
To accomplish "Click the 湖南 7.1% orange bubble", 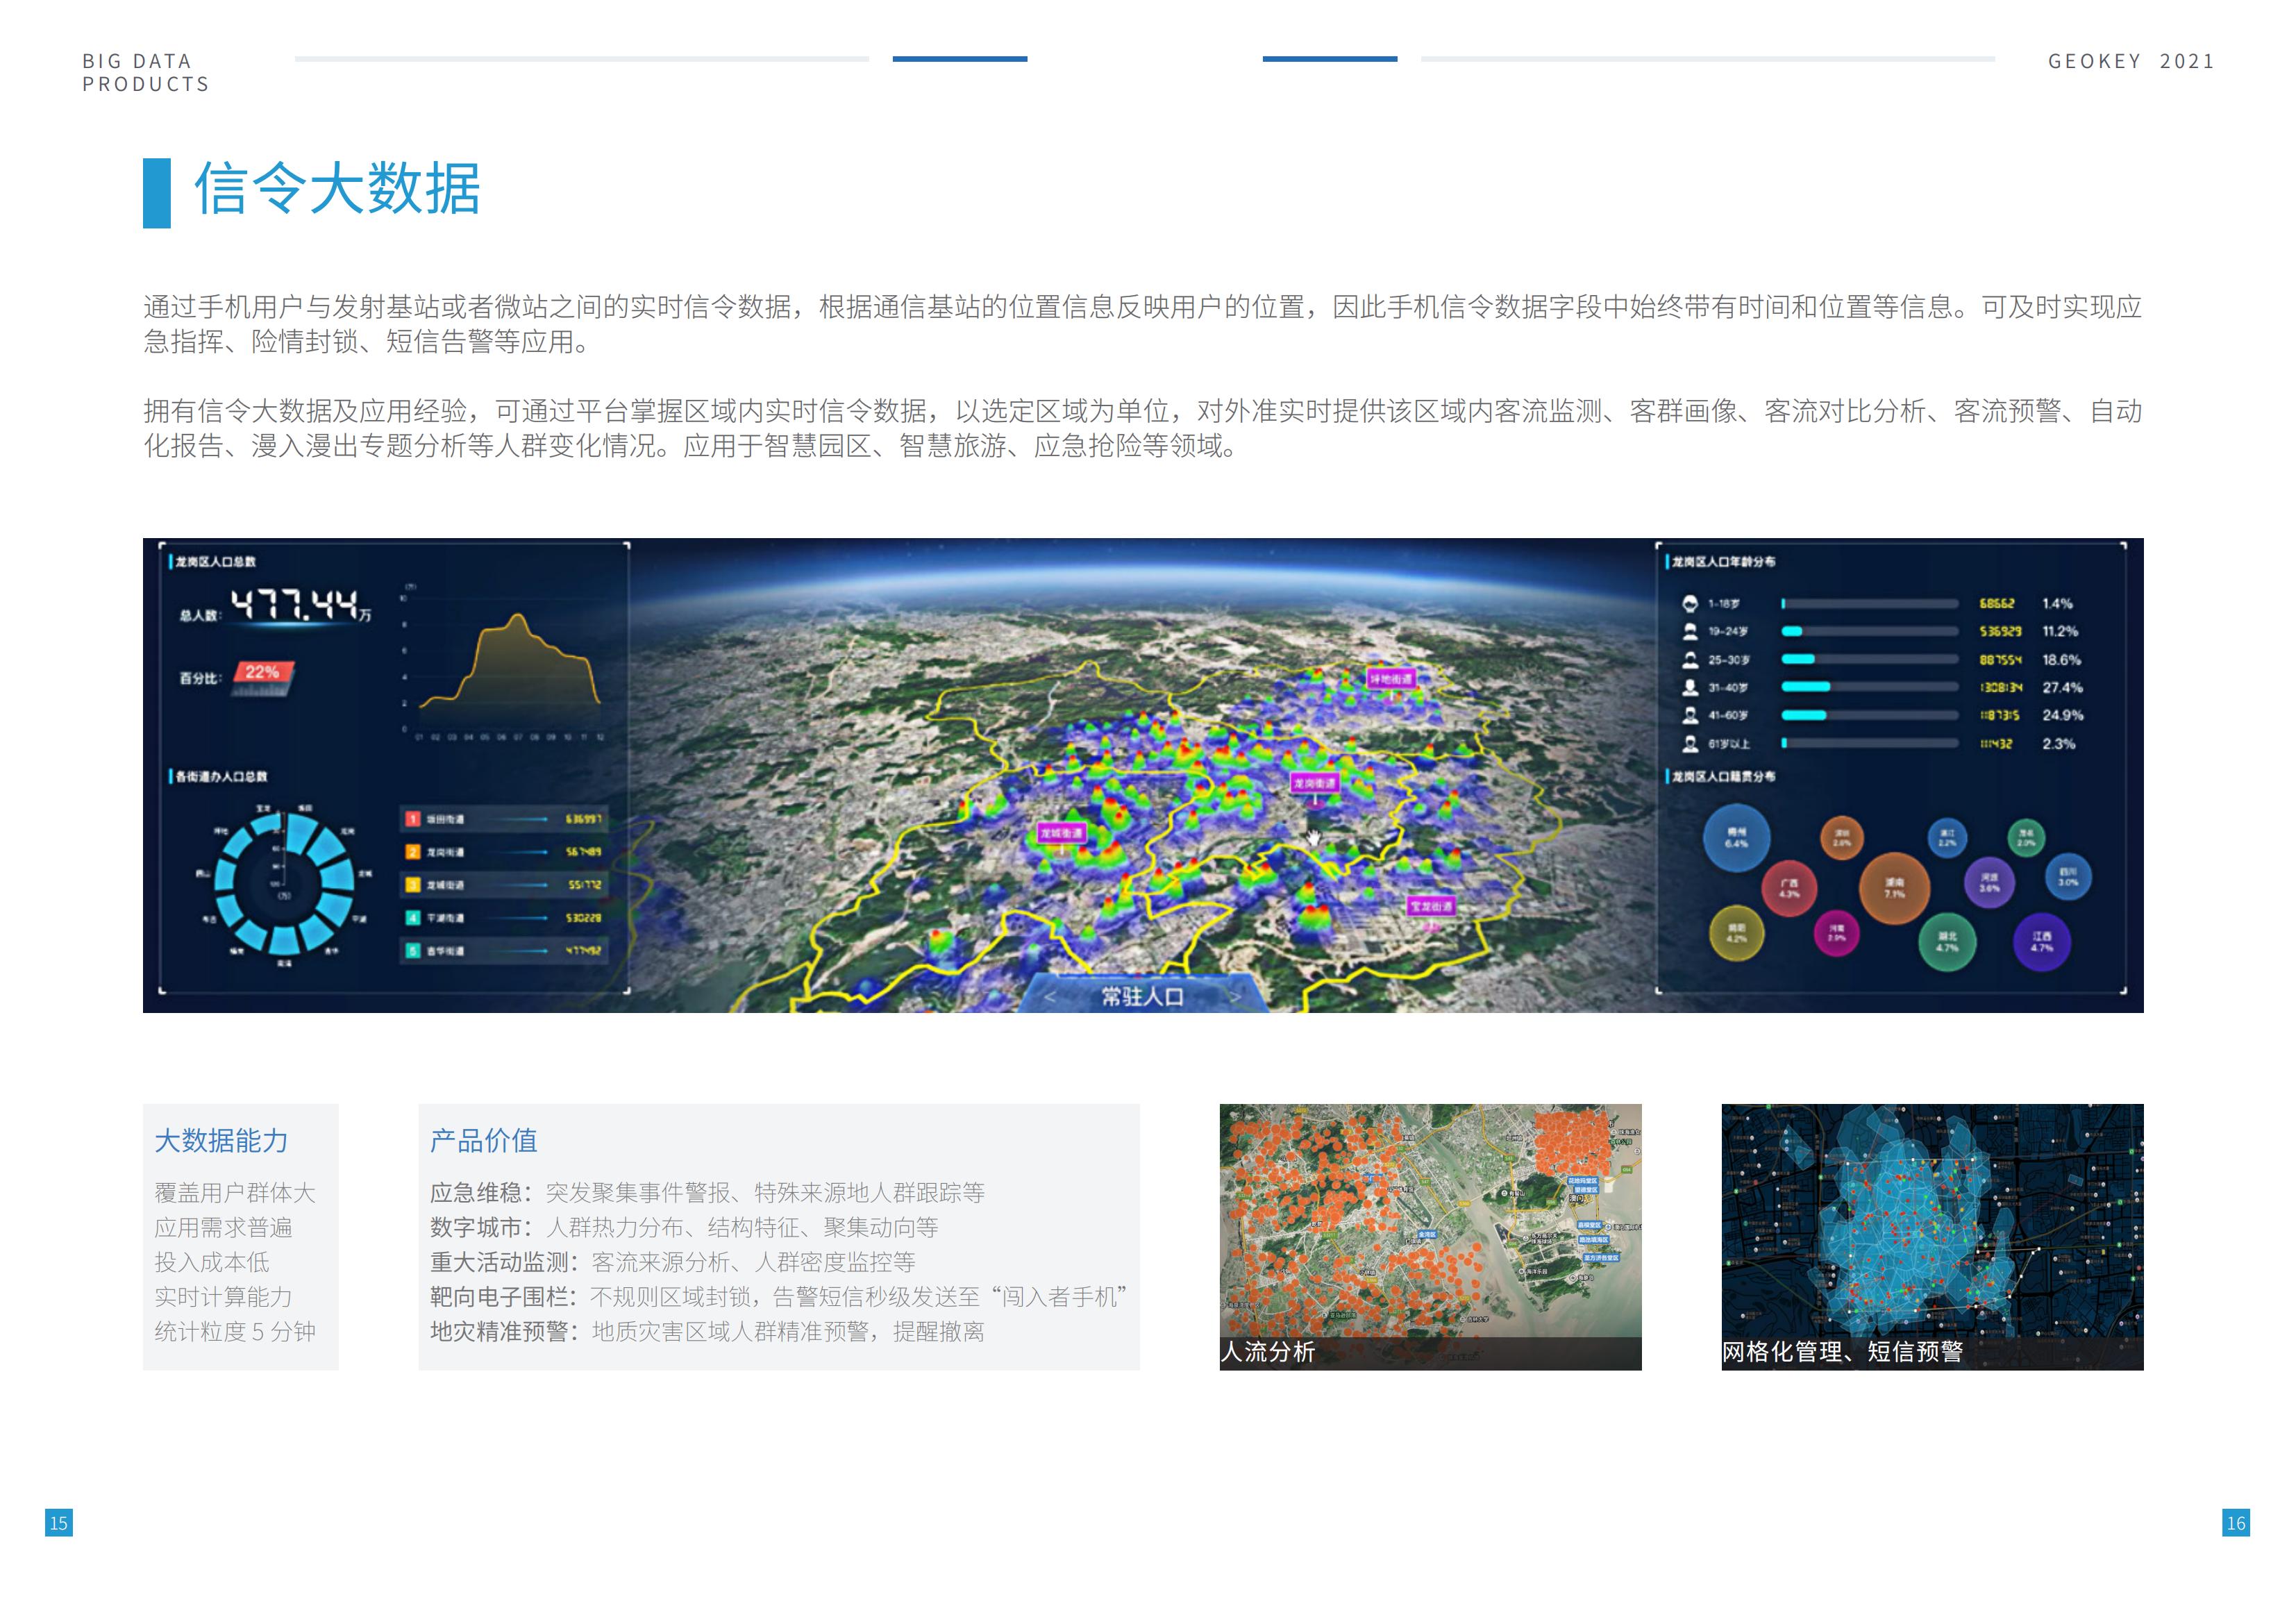I will click(1894, 888).
